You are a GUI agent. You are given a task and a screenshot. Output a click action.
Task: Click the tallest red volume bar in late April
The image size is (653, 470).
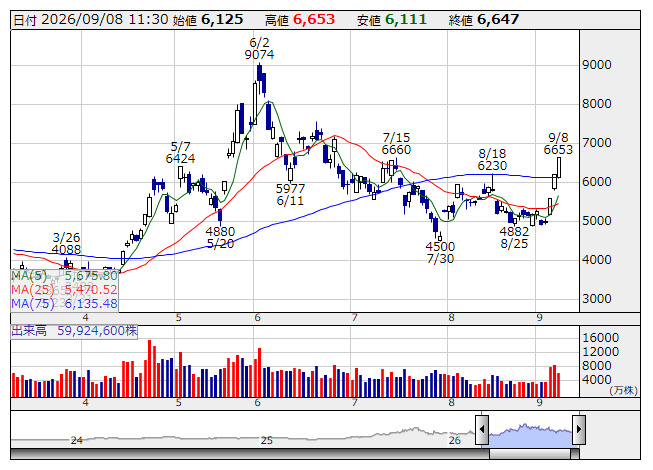click(150, 368)
